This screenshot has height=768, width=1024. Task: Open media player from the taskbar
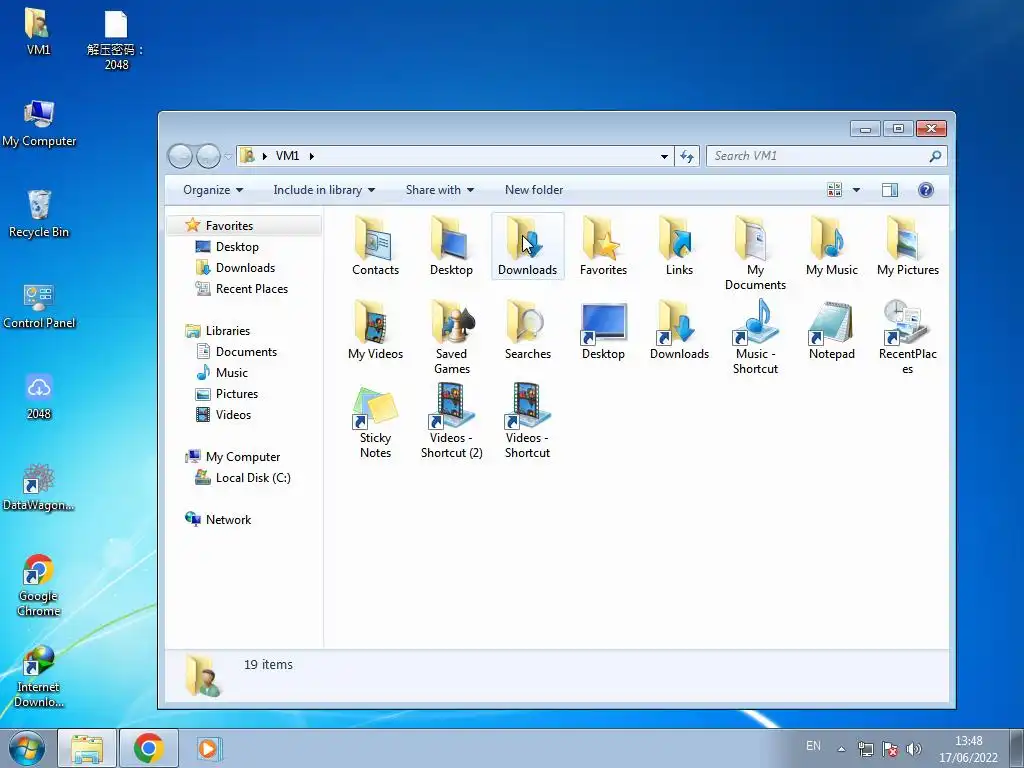(x=208, y=748)
